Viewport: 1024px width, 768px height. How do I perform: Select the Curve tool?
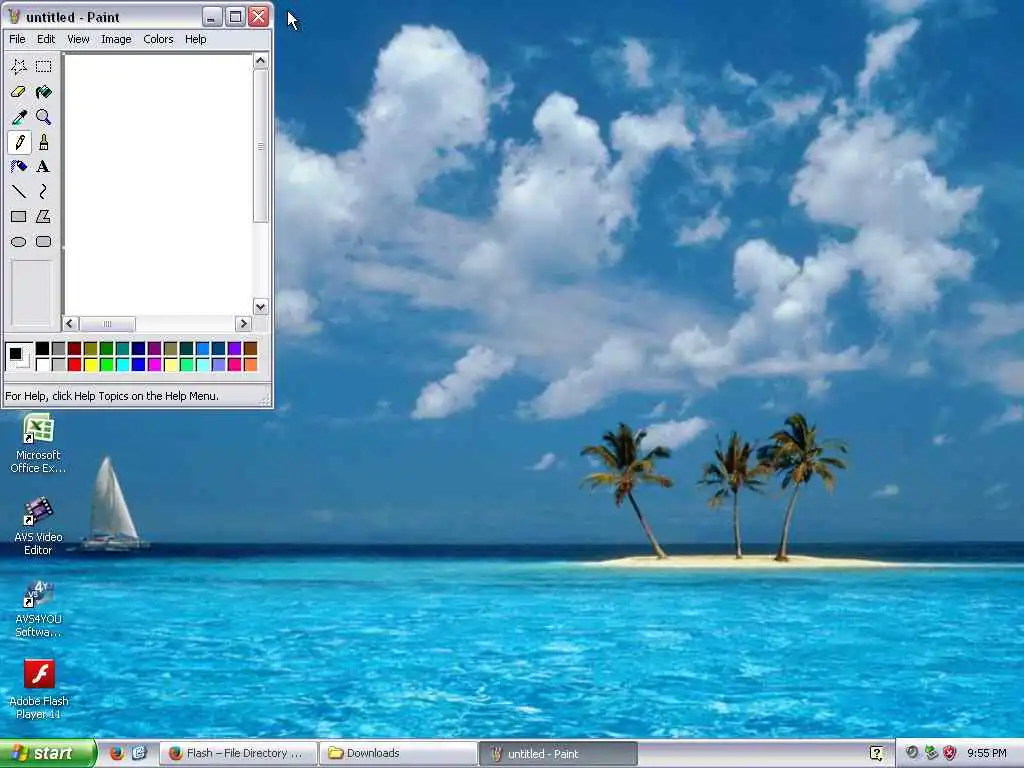[43, 191]
